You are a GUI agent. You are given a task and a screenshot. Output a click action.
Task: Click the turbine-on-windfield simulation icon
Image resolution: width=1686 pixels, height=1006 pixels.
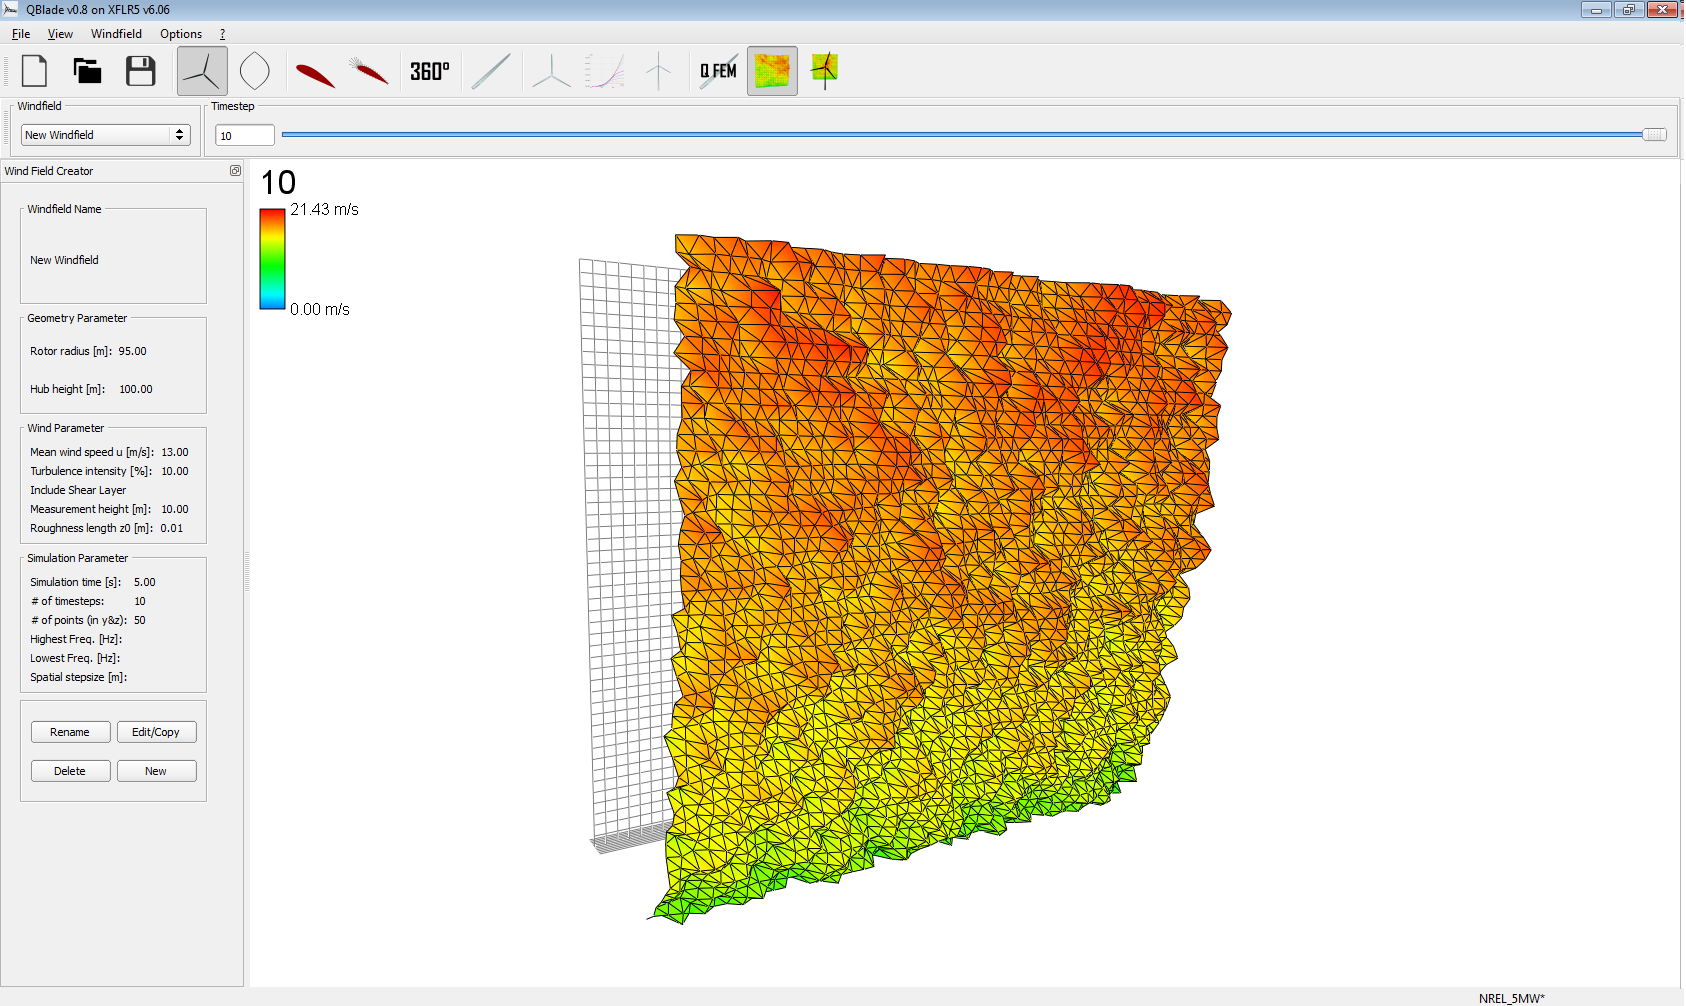[825, 71]
